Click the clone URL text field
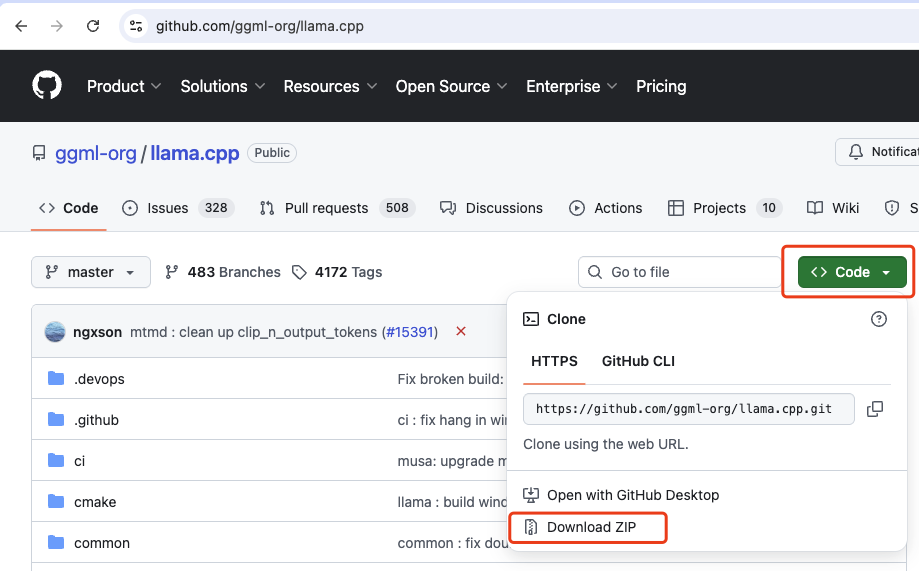This screenshot has height=571, width=919. 689,409
